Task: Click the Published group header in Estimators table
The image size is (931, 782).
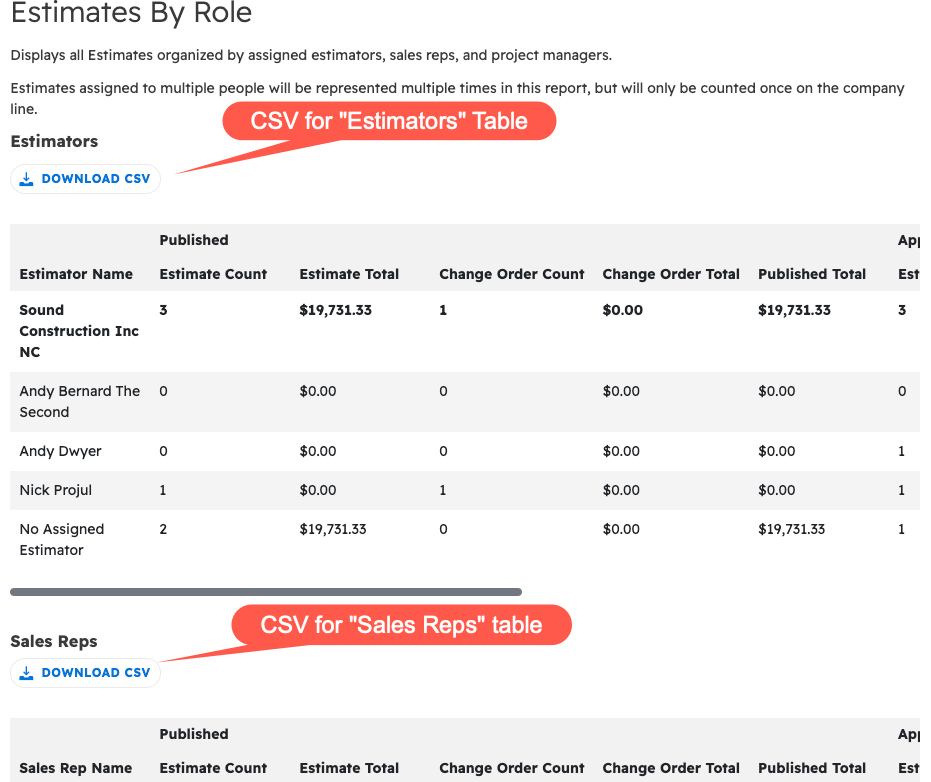Action: (x=194, y=240)
